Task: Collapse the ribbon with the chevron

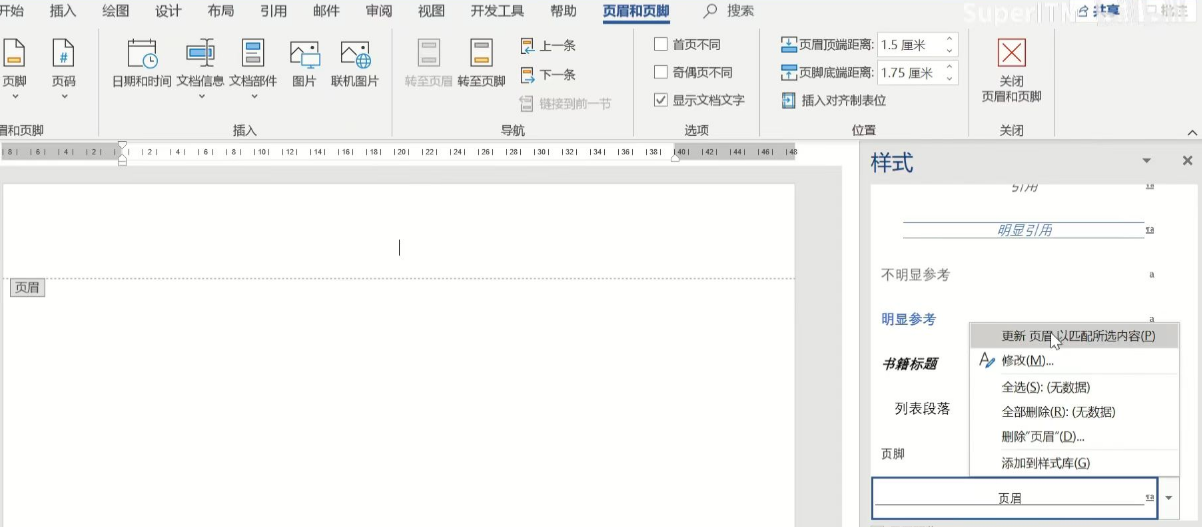Action: (1191, 132)
